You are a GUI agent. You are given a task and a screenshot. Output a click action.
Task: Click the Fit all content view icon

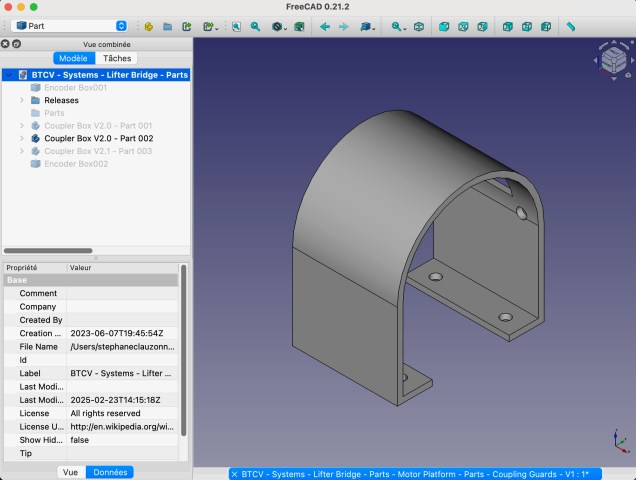click(x=236, y=26)
